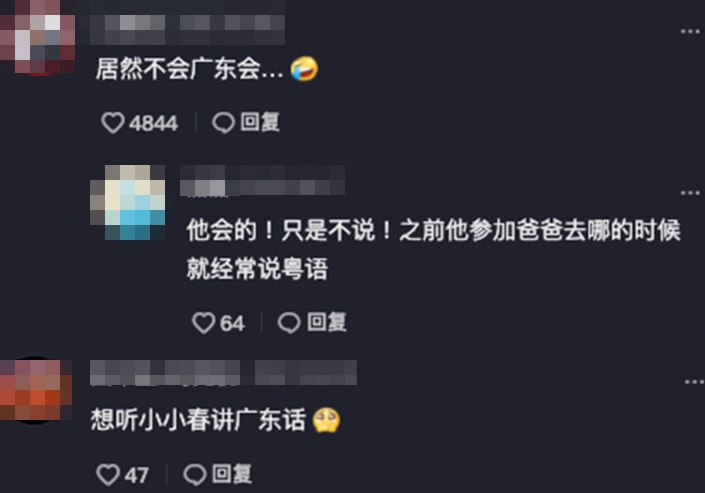705x493 pixels.
Task: Like the comment with 47 likes
Action: tap(108, 475)
